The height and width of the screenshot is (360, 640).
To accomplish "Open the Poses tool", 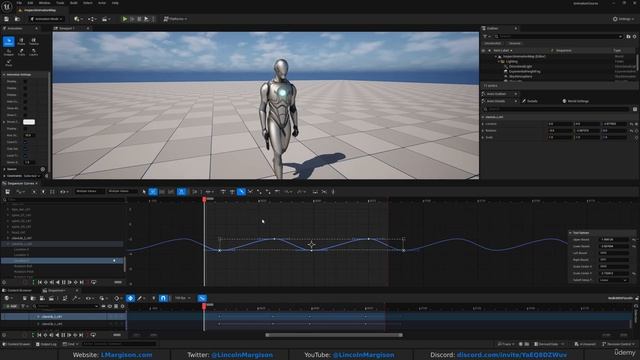I will click(x=21, y=41).
